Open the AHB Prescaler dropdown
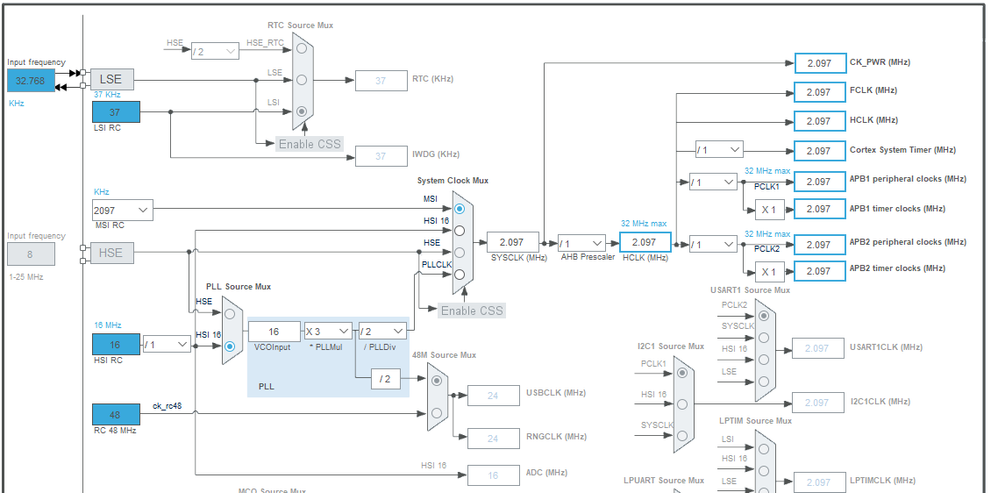The width and height of the screenshot is (998, 493). (x=582, y=243)
